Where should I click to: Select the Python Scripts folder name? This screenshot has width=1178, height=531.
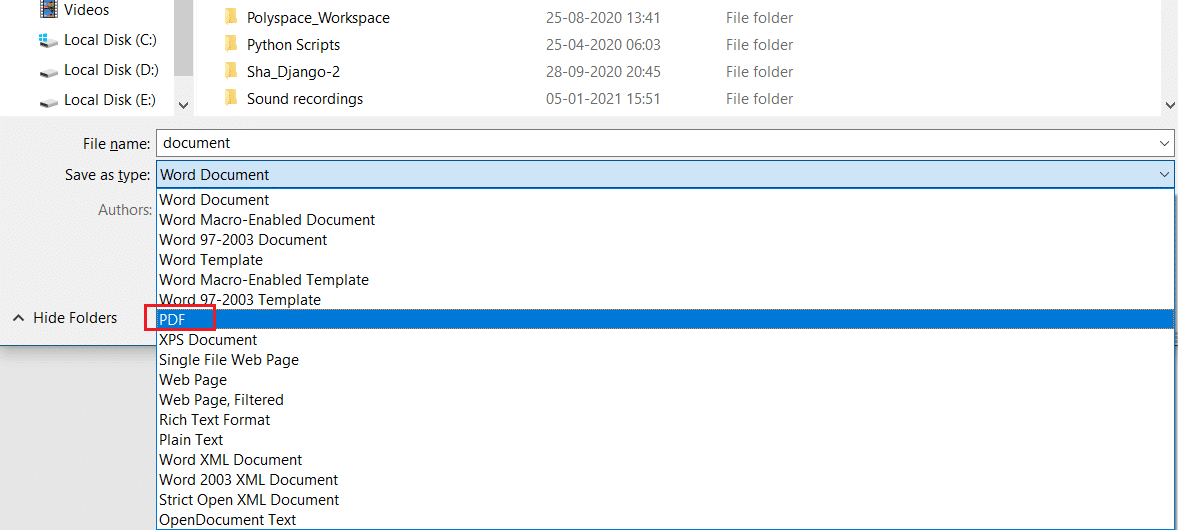click(294, 44)
